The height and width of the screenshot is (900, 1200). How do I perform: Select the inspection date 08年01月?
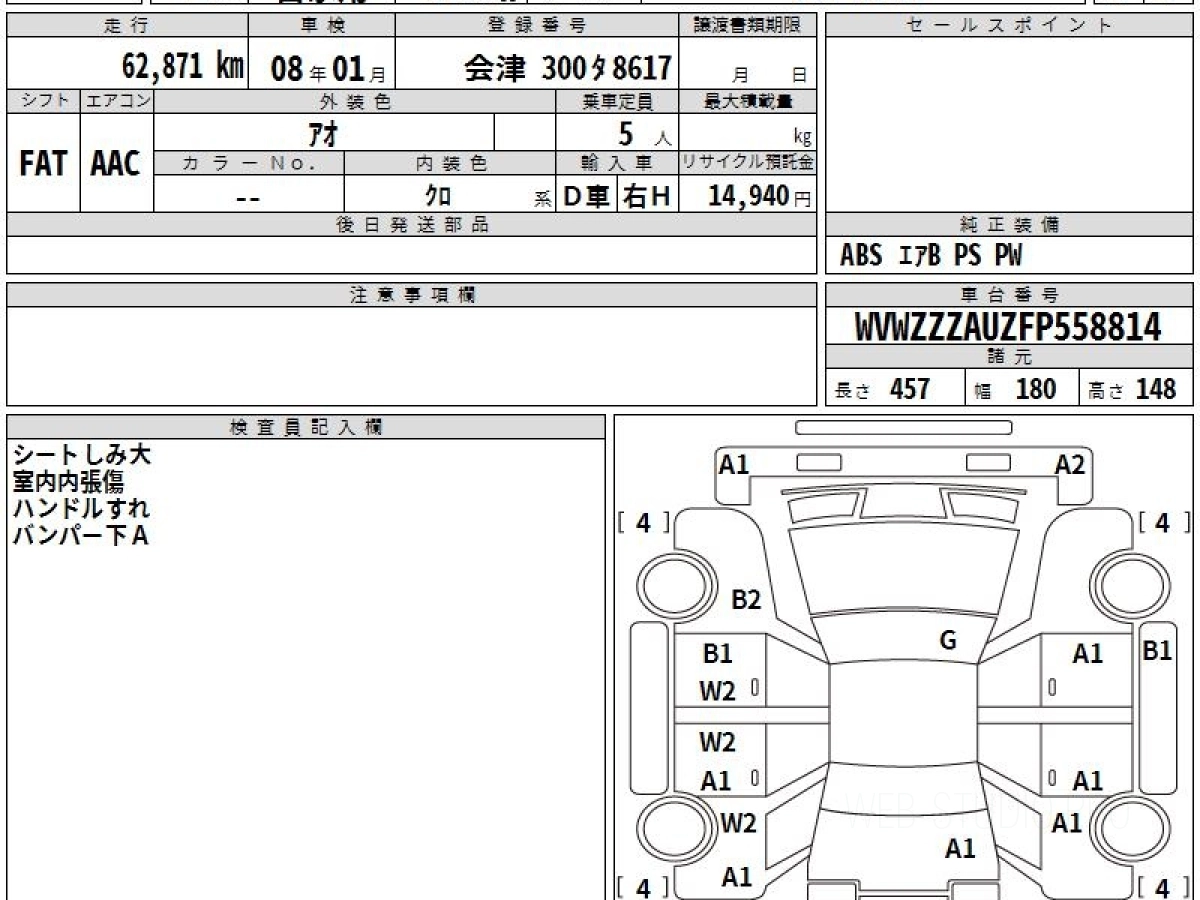point(328,68)
